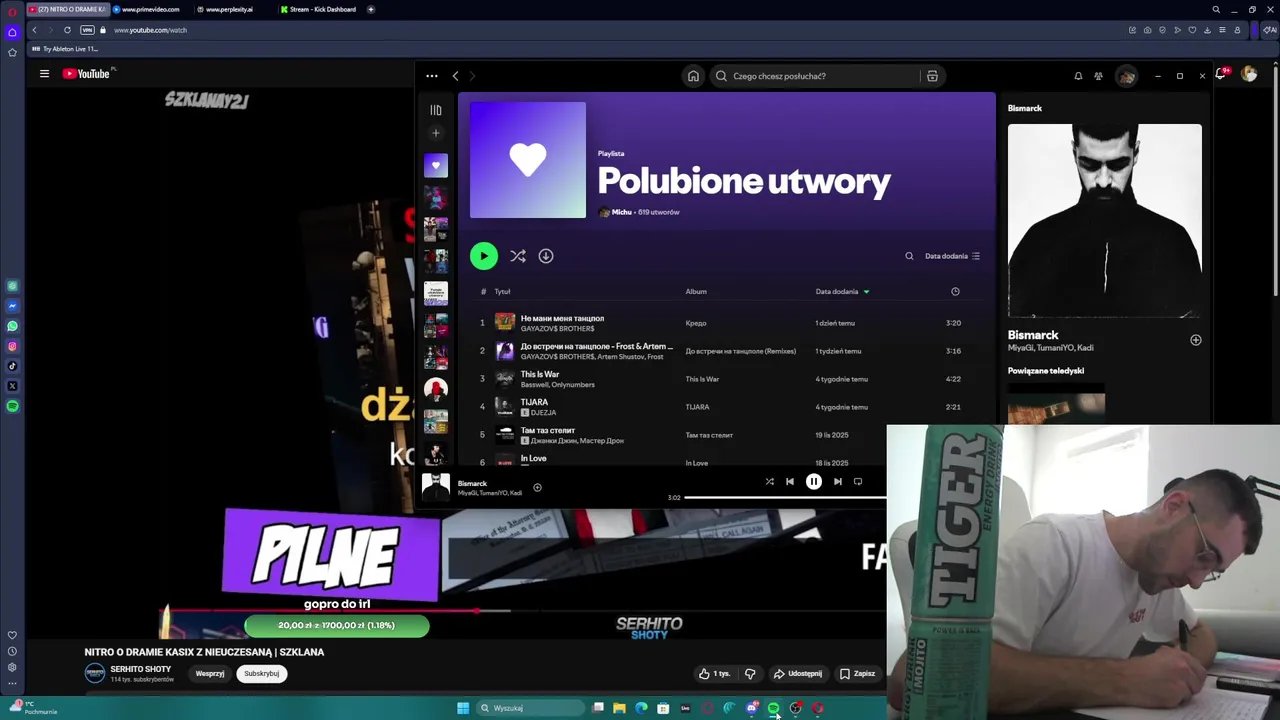
Task: Open the Spotify three-dots app menu
Action: pos(432,76)
